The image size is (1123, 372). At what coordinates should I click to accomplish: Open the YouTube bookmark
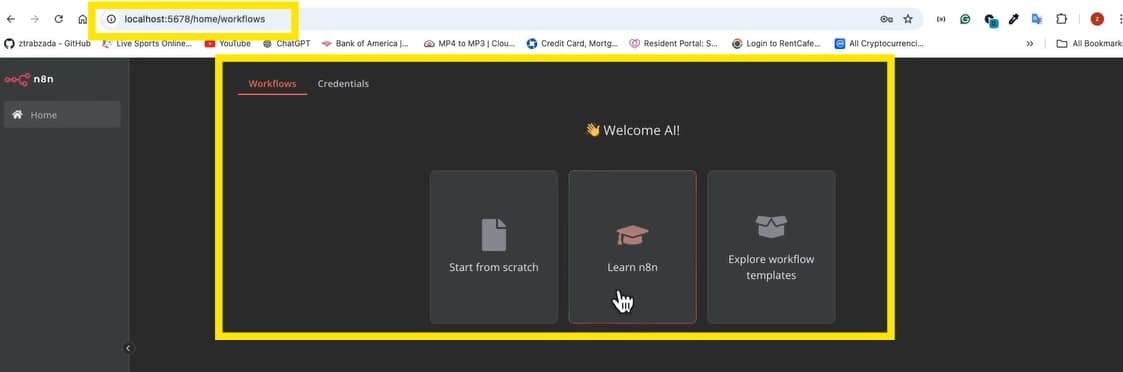tap(228, 44)
